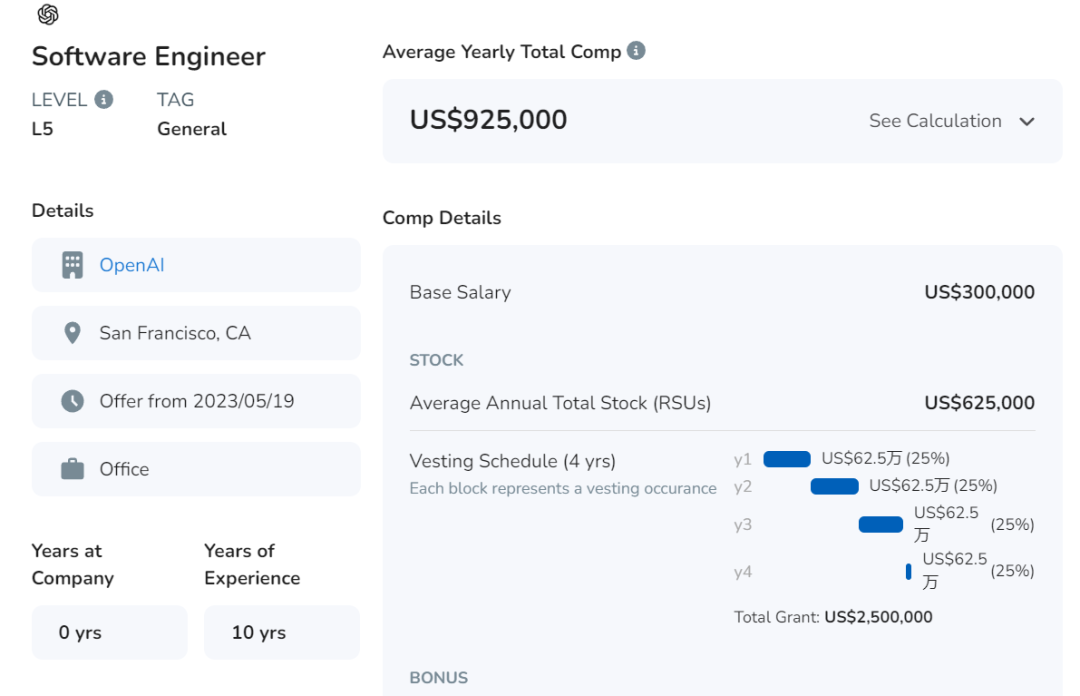
Task: Expand the See Calculation chevron
Action: pos(1027,121)
